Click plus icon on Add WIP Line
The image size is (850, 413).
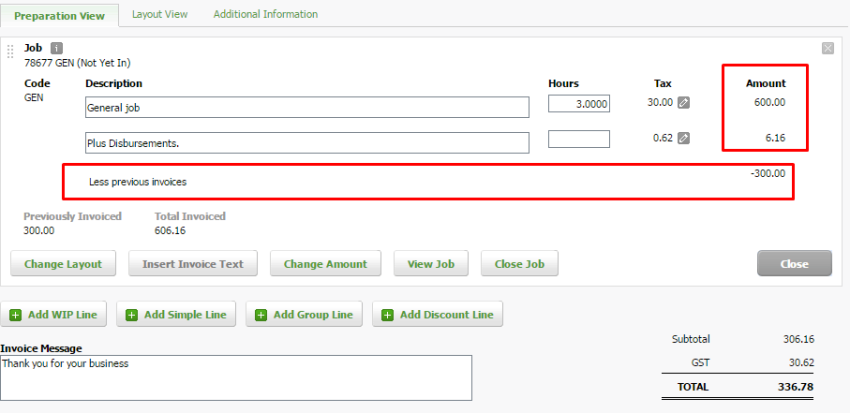click(16, 315)
